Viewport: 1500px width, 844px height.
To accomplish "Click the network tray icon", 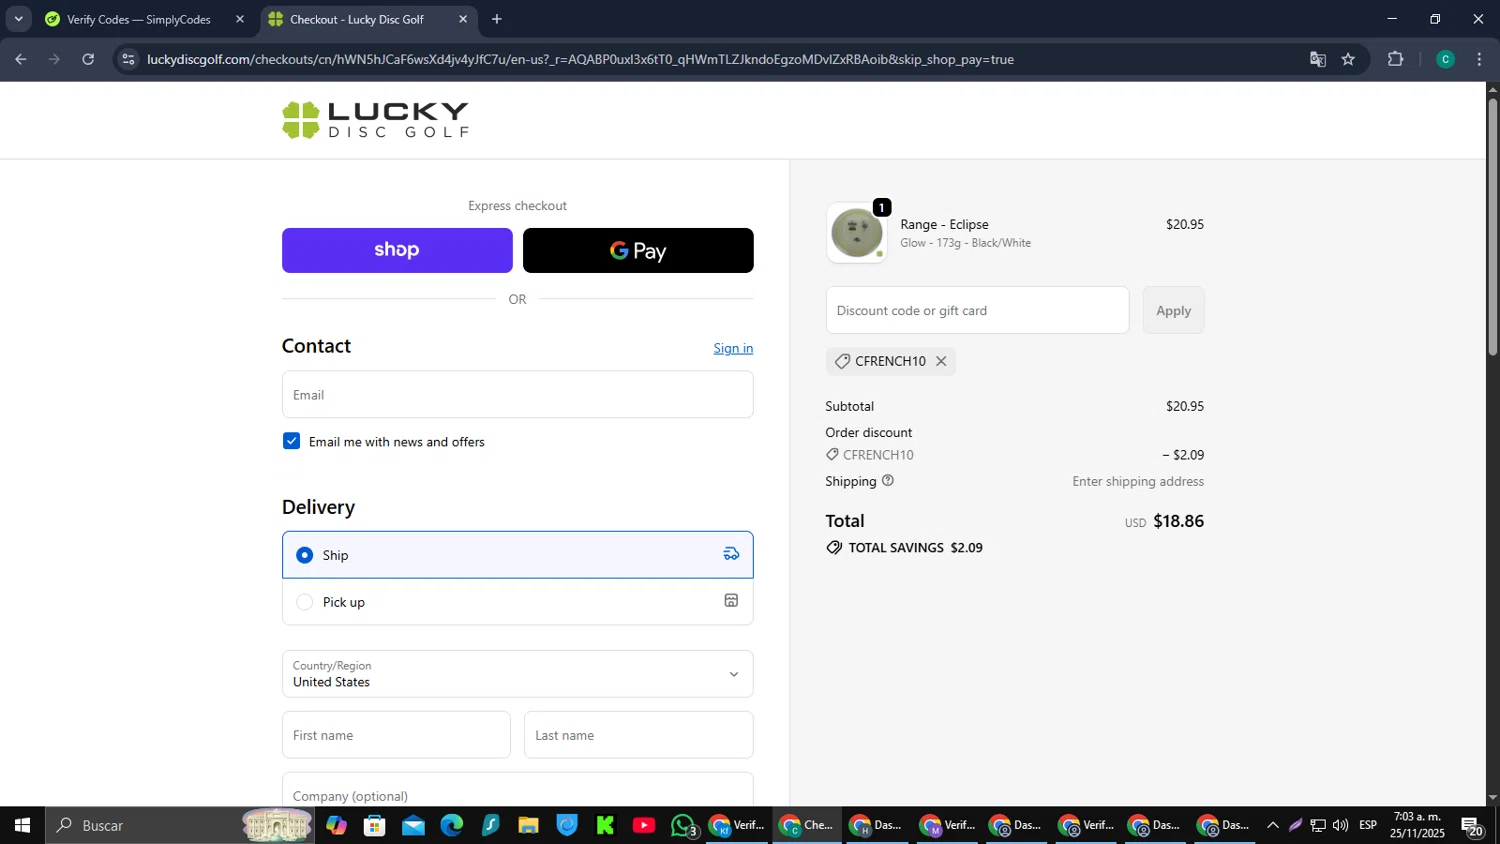I will [1318, 825].
